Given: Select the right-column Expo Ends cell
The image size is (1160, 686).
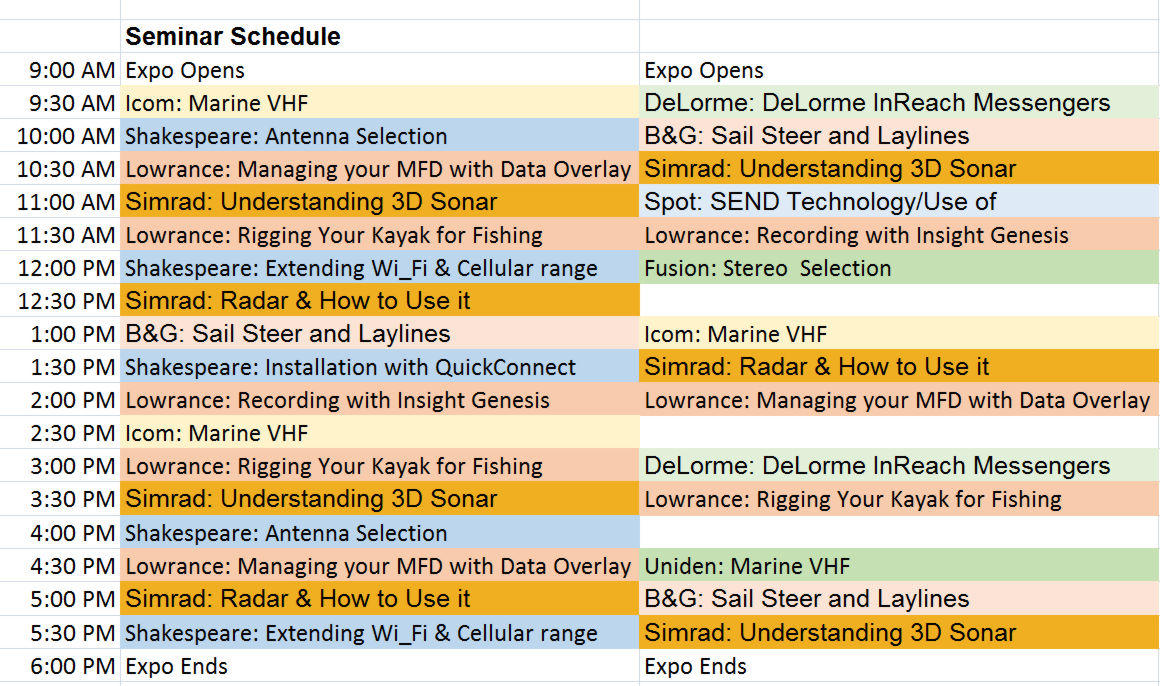Looking at the screenshot, I should [x=899, y=666].
